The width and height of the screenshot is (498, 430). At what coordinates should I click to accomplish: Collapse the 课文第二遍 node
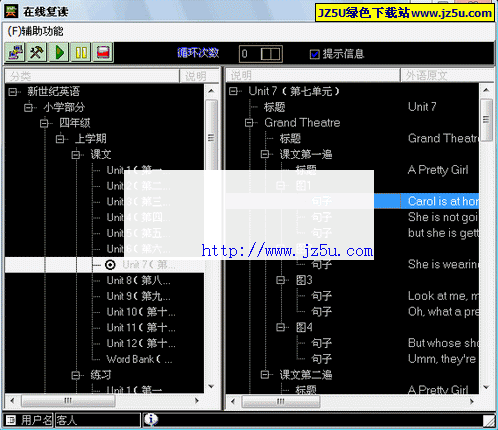coord(265,375)
